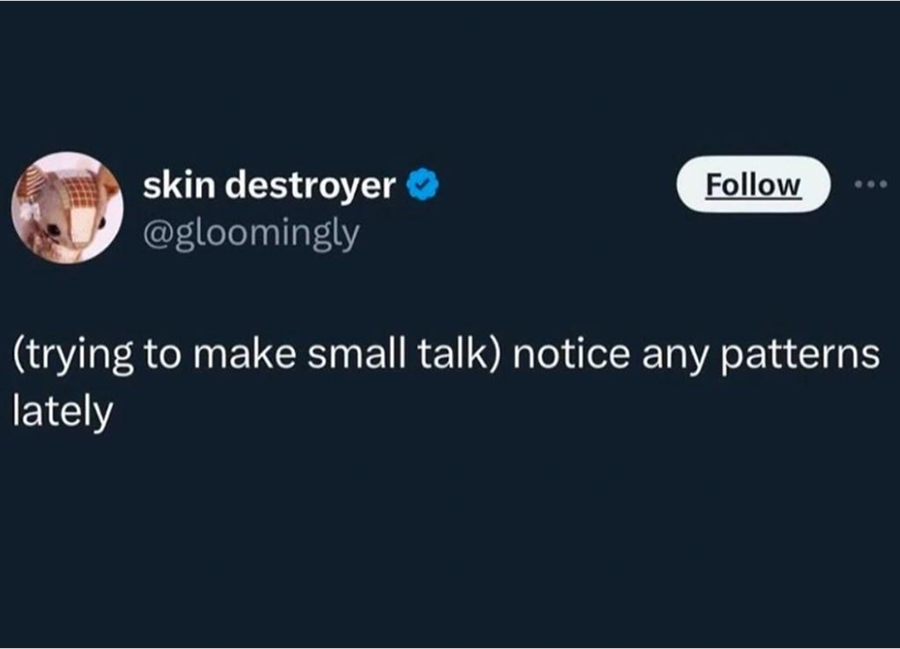Click the author name beside the avatar

(x=269, y=185)
